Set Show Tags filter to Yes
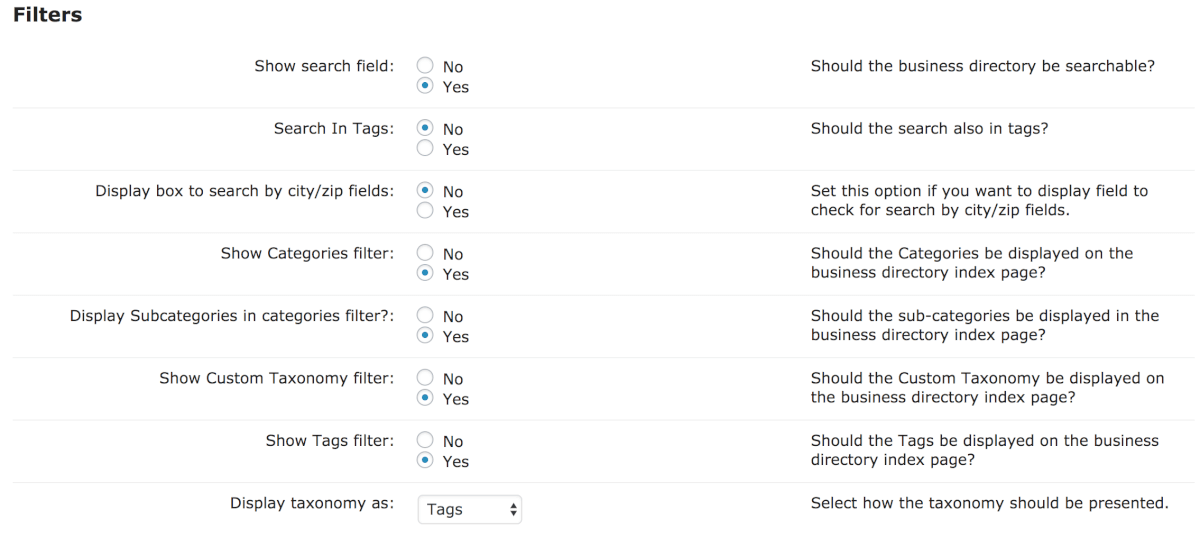The height and width of the screenshot is (537, 1200). 425,461
